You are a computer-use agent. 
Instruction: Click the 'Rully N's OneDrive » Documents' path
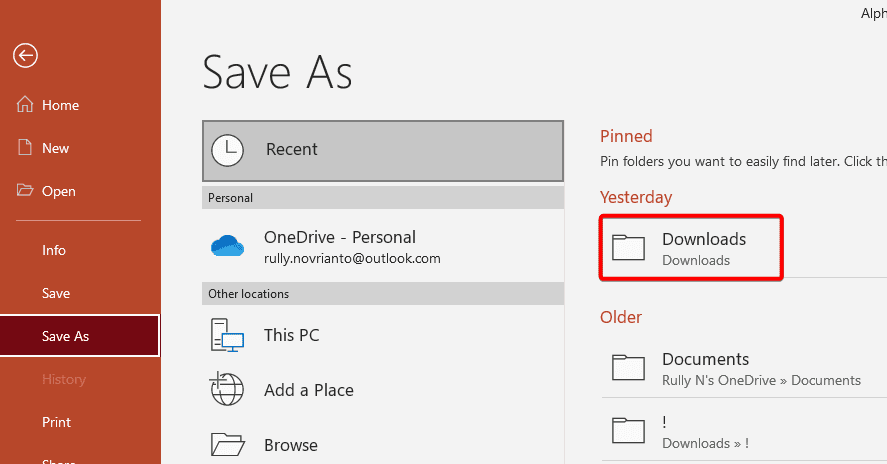(761, 380)
